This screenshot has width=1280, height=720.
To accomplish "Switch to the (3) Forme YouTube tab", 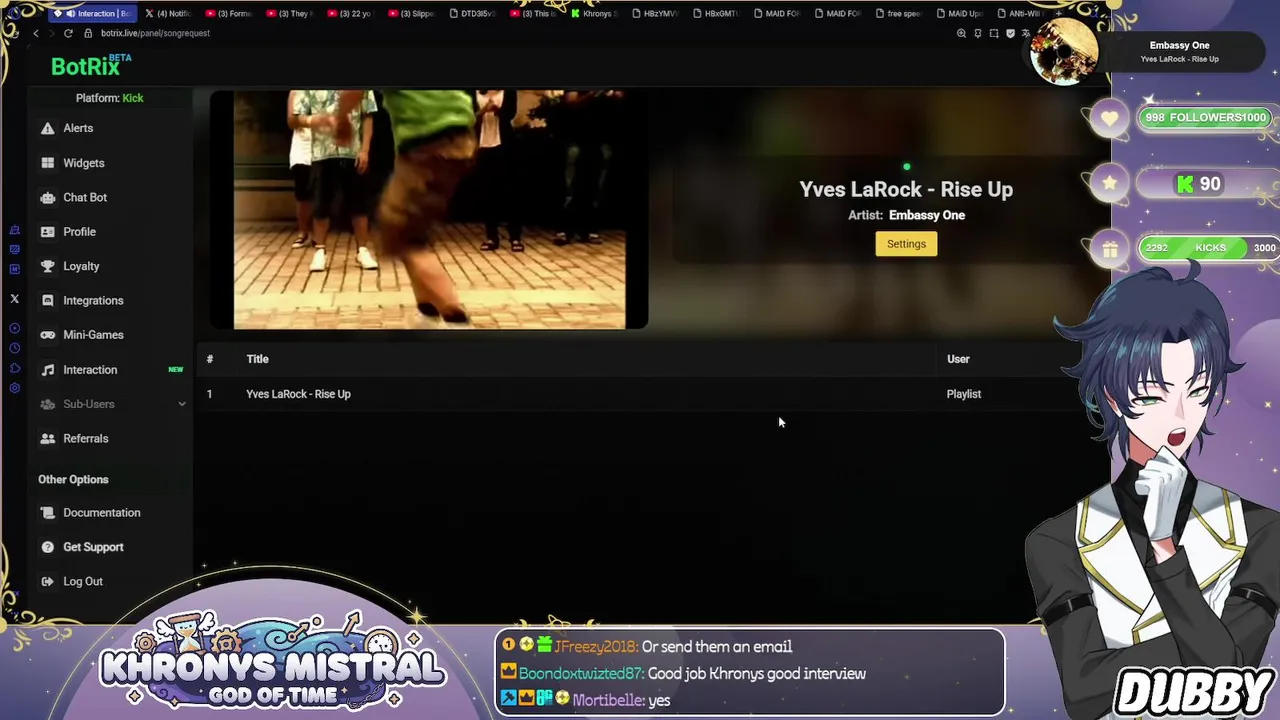I will pyautogui.click(x=229, y=13).
